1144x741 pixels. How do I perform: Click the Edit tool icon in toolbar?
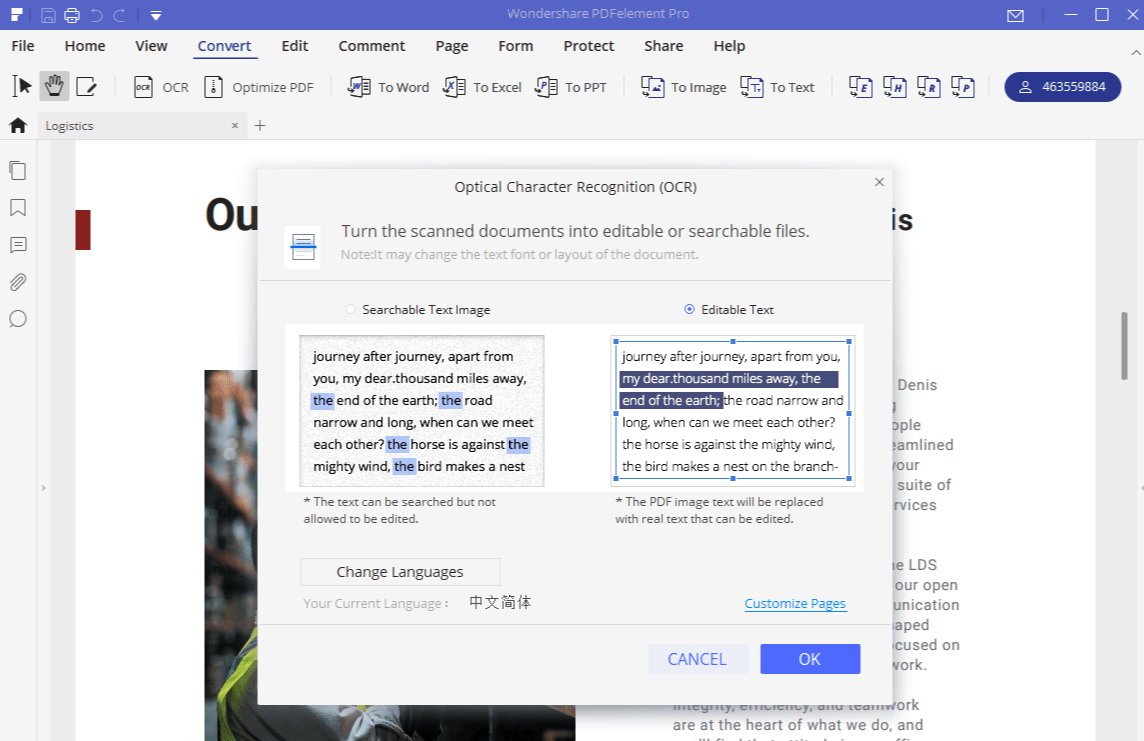pyautogui.click(x=86, y=87)
